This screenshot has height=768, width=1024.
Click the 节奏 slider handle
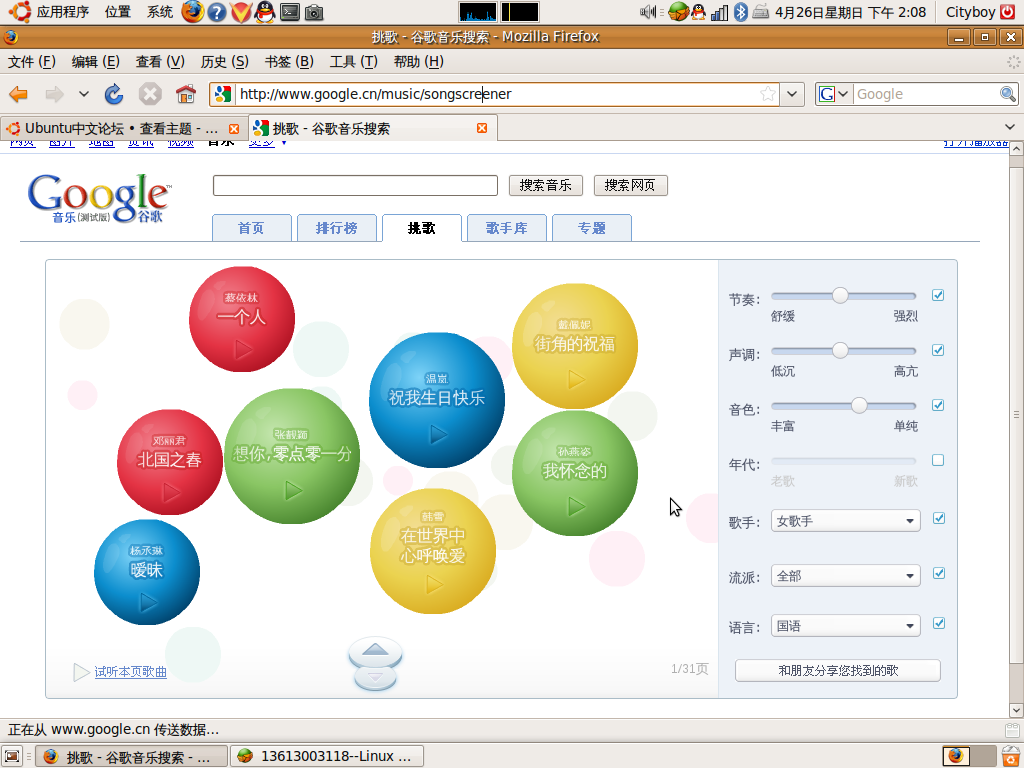(x=840, y=295)
